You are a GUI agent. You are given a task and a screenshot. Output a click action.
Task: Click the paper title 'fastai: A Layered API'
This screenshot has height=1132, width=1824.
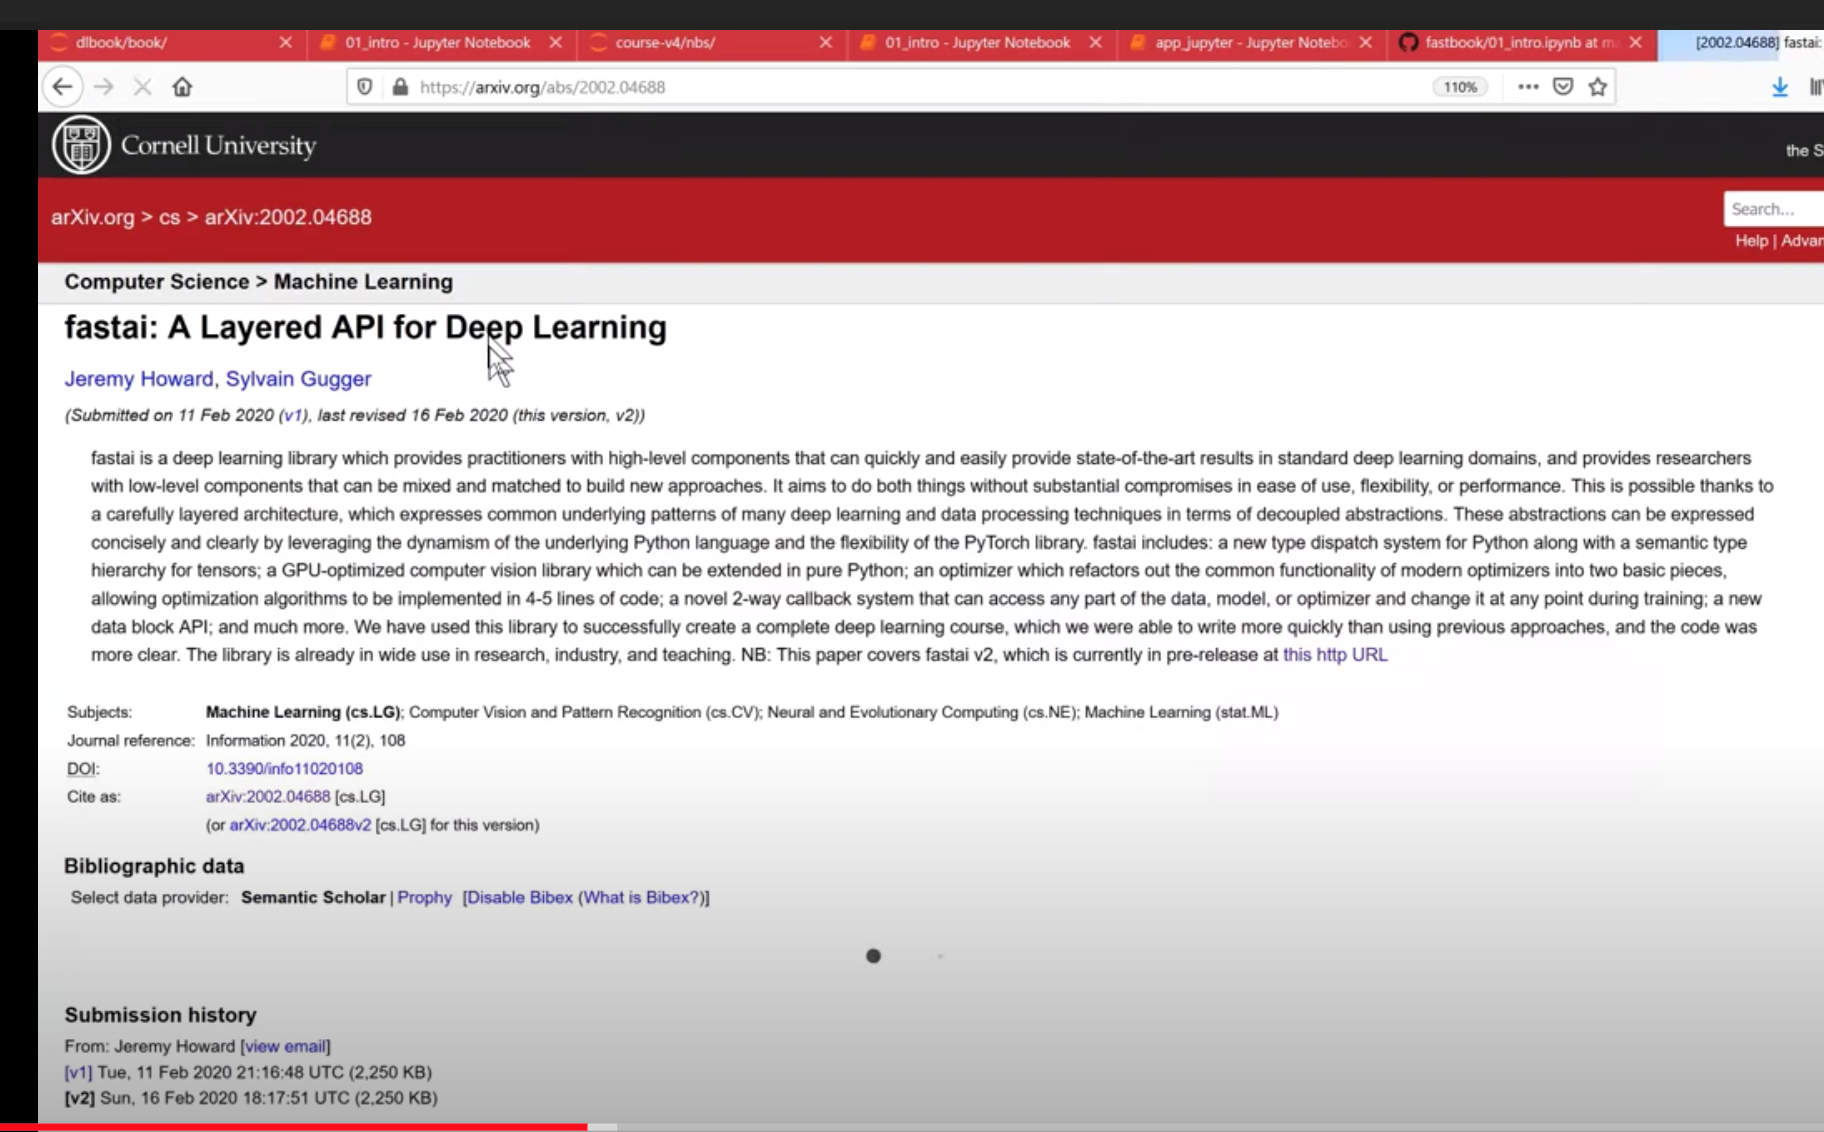[365, 327]
